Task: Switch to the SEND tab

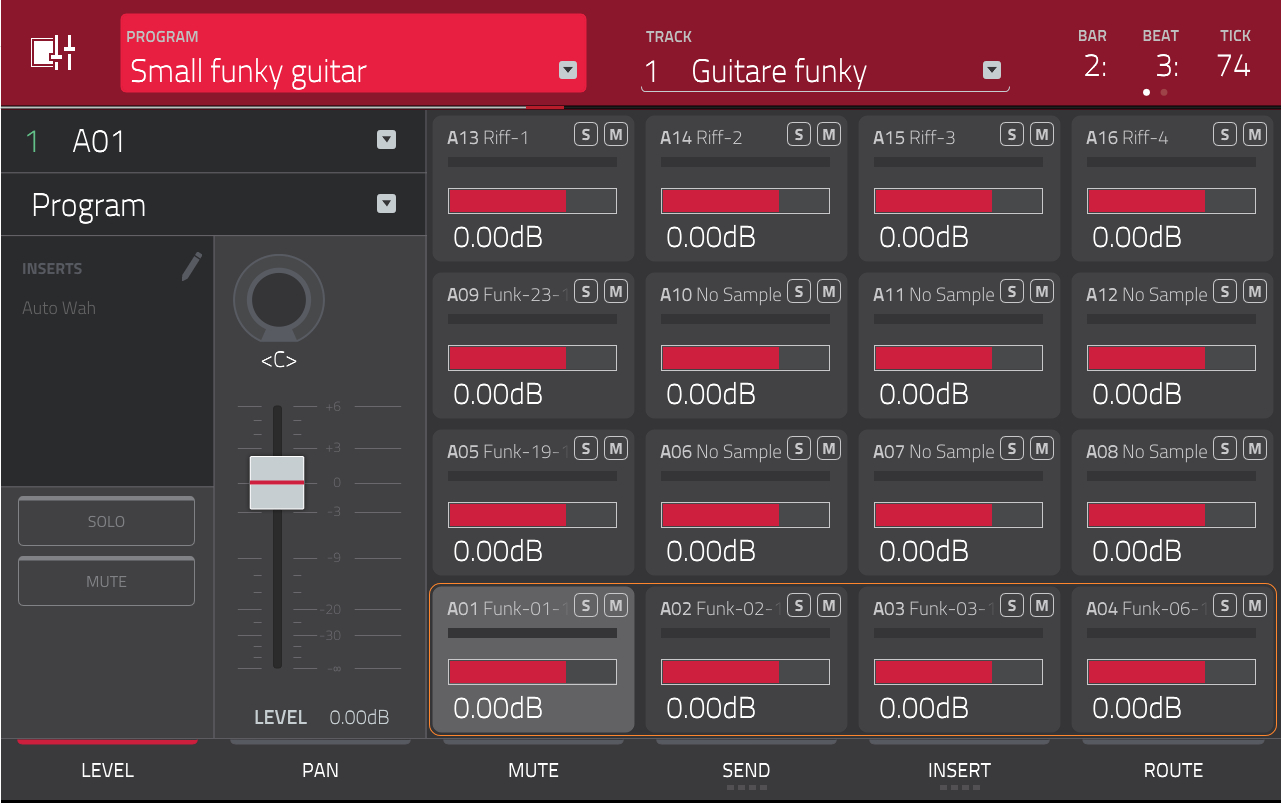Action: click(746, 770)
